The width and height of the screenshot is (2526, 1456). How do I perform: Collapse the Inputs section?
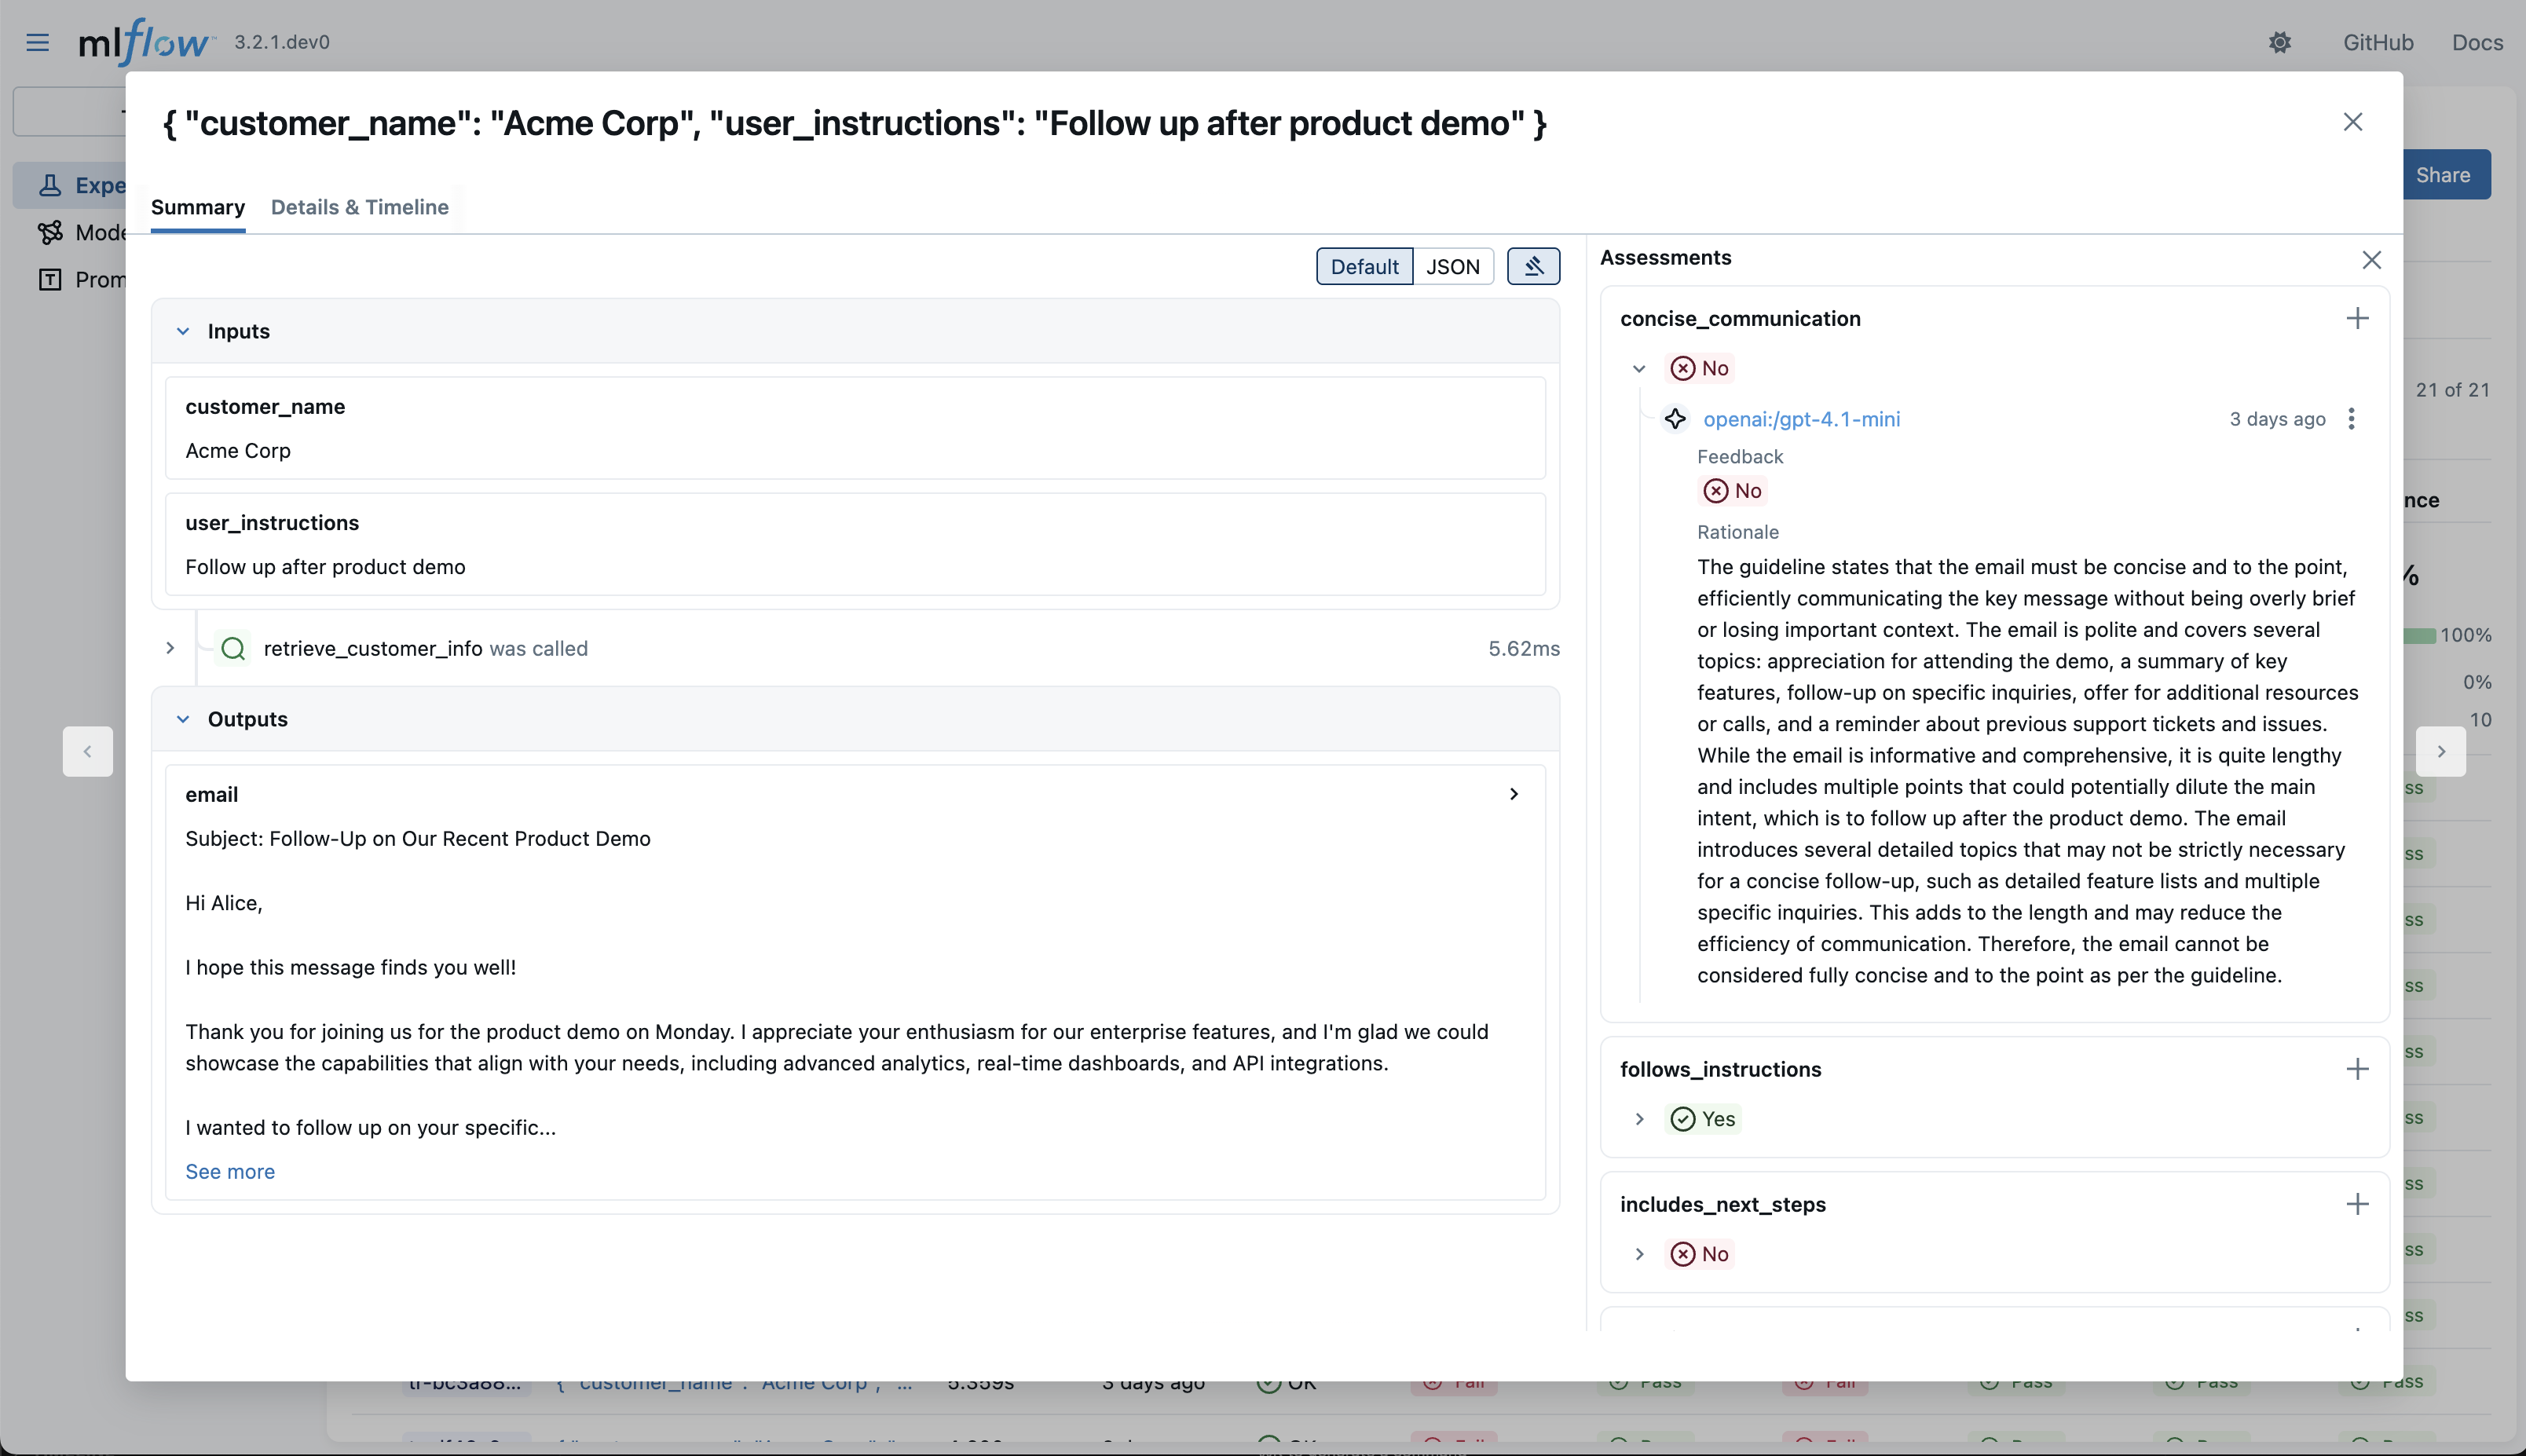183,331
